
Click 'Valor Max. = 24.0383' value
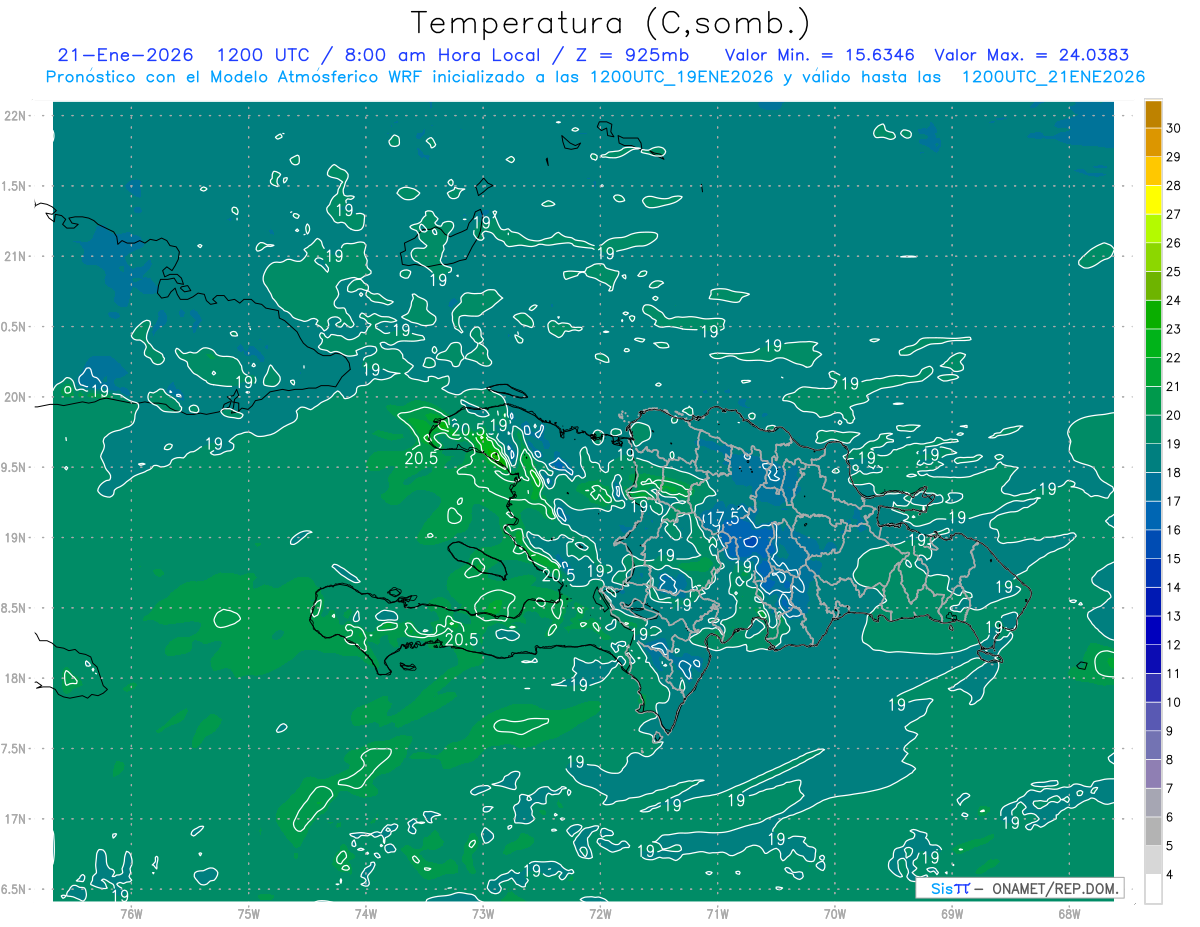pos(1032,56)
